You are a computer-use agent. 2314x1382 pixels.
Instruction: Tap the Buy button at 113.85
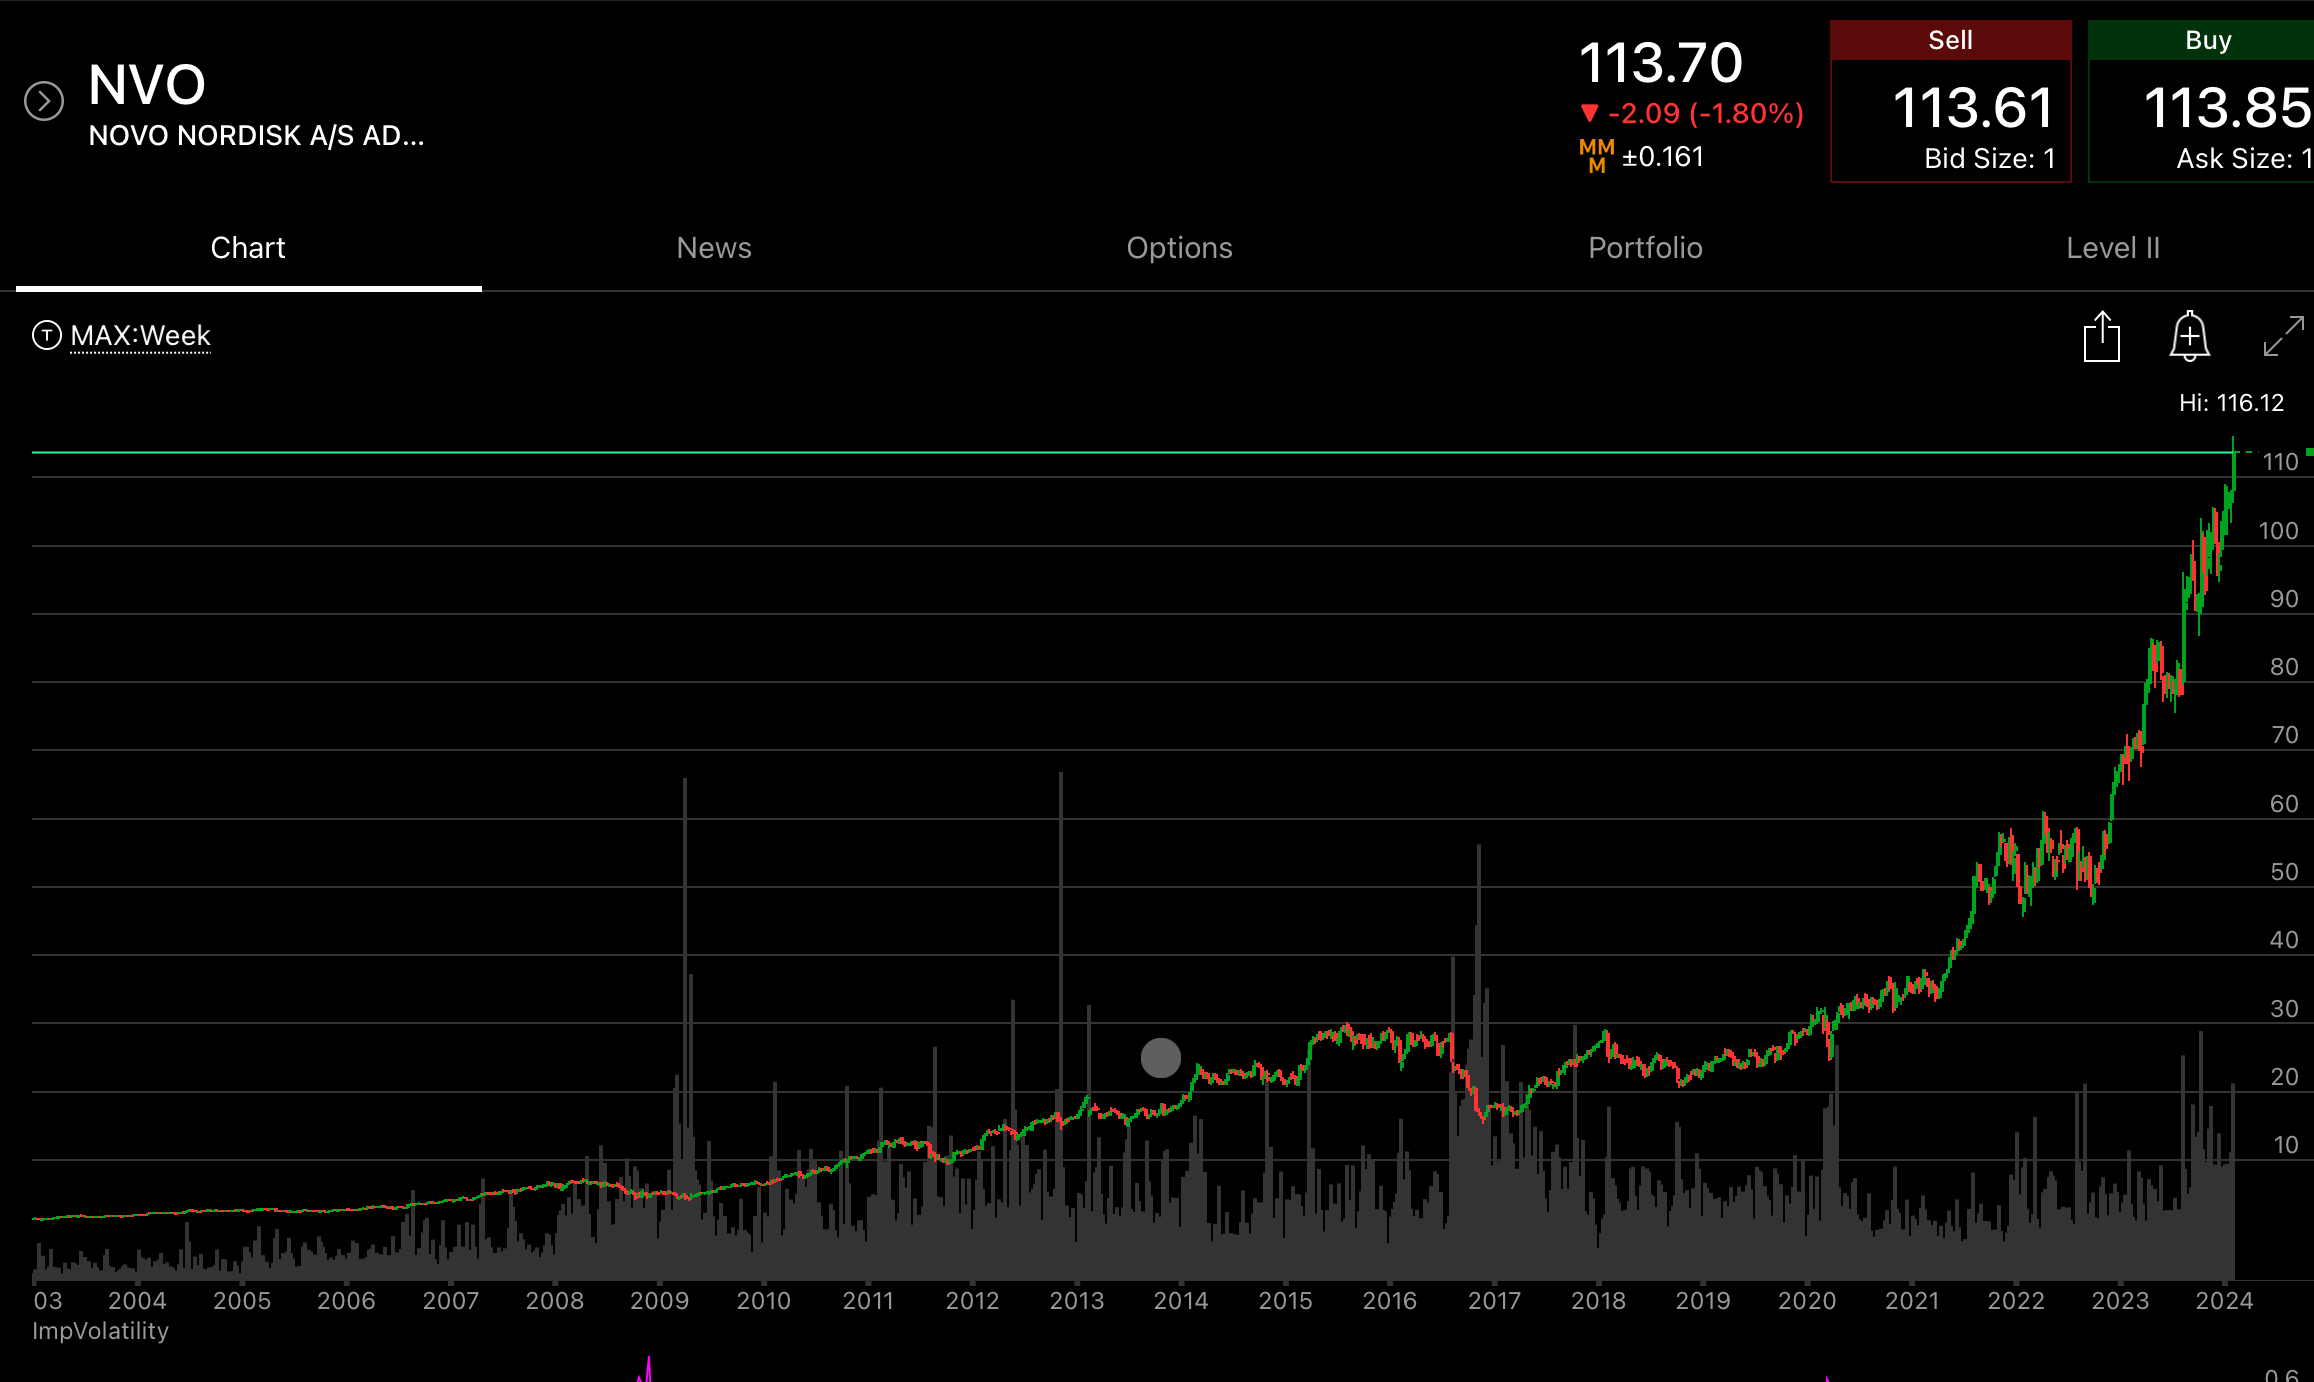2202,101
